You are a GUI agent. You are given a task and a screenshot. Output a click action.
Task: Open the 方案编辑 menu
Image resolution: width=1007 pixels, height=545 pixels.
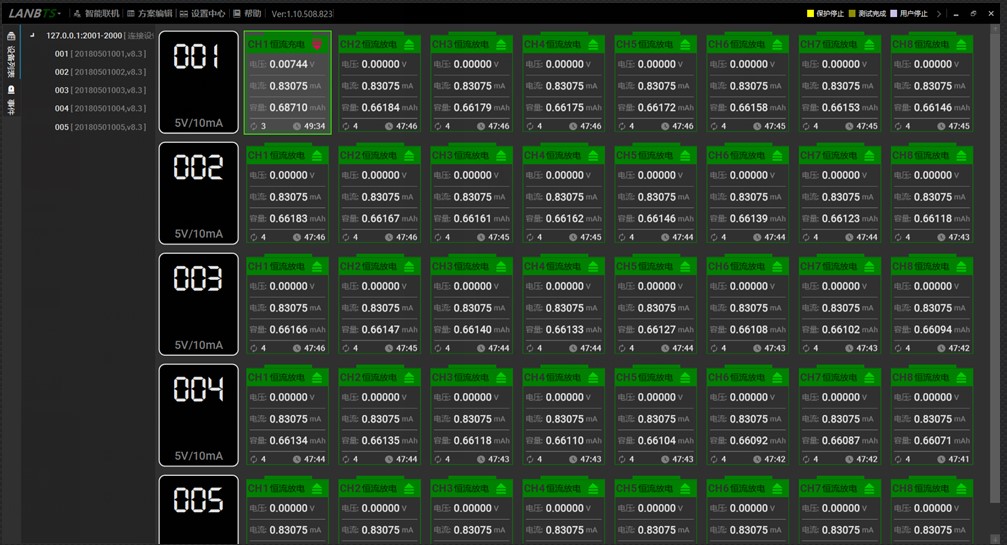pyautogui.click(x=148, y=14)
